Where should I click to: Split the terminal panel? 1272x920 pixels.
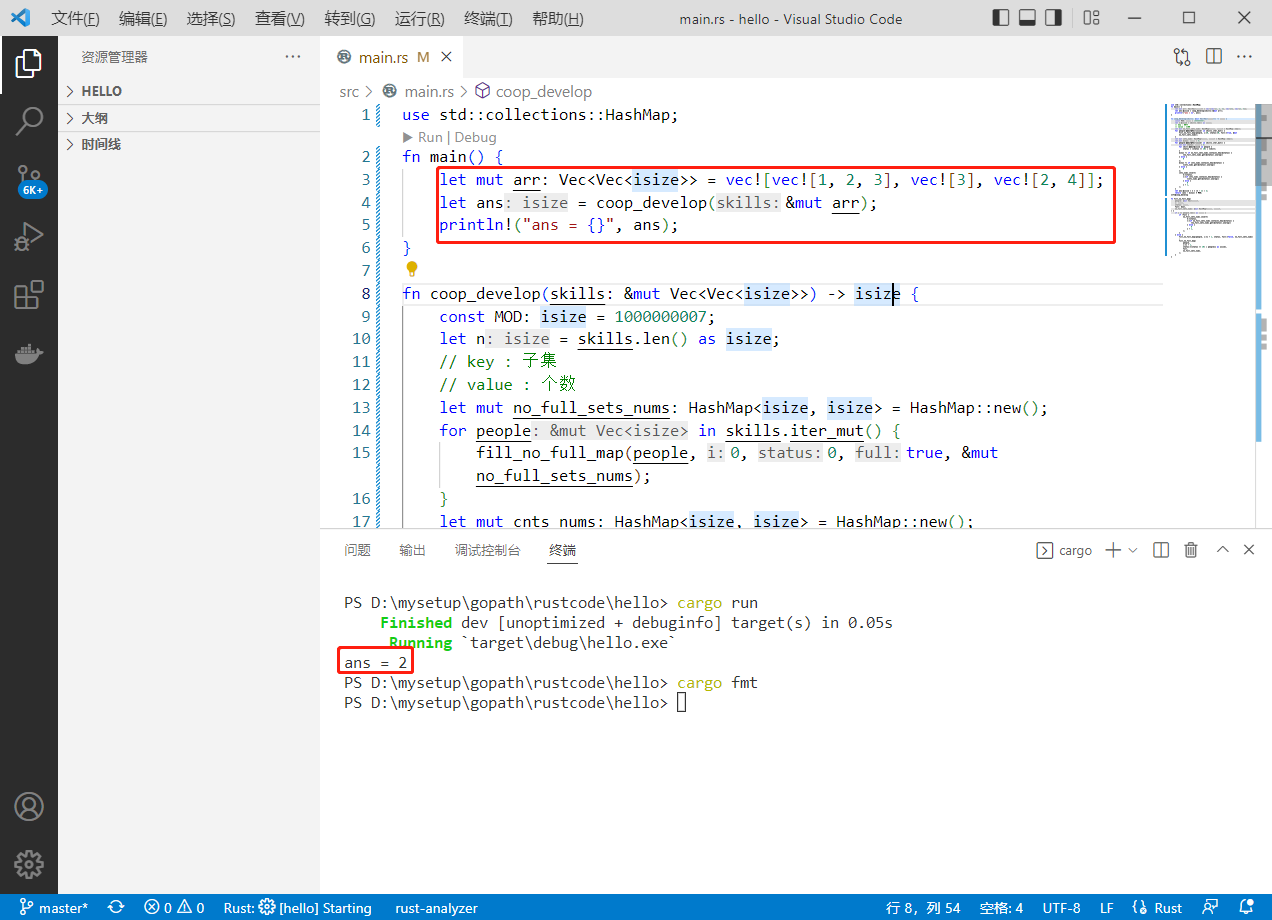[1161, 550]
